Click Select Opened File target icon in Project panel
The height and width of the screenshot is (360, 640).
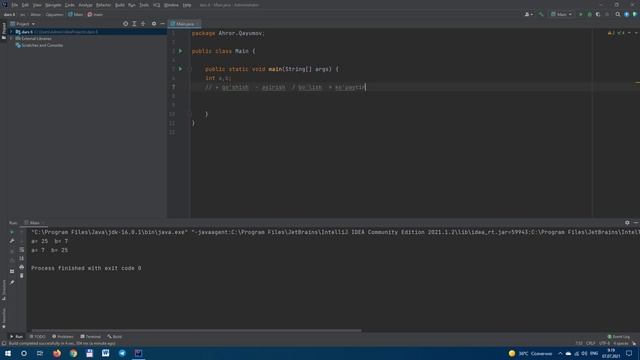coord(125,24)
